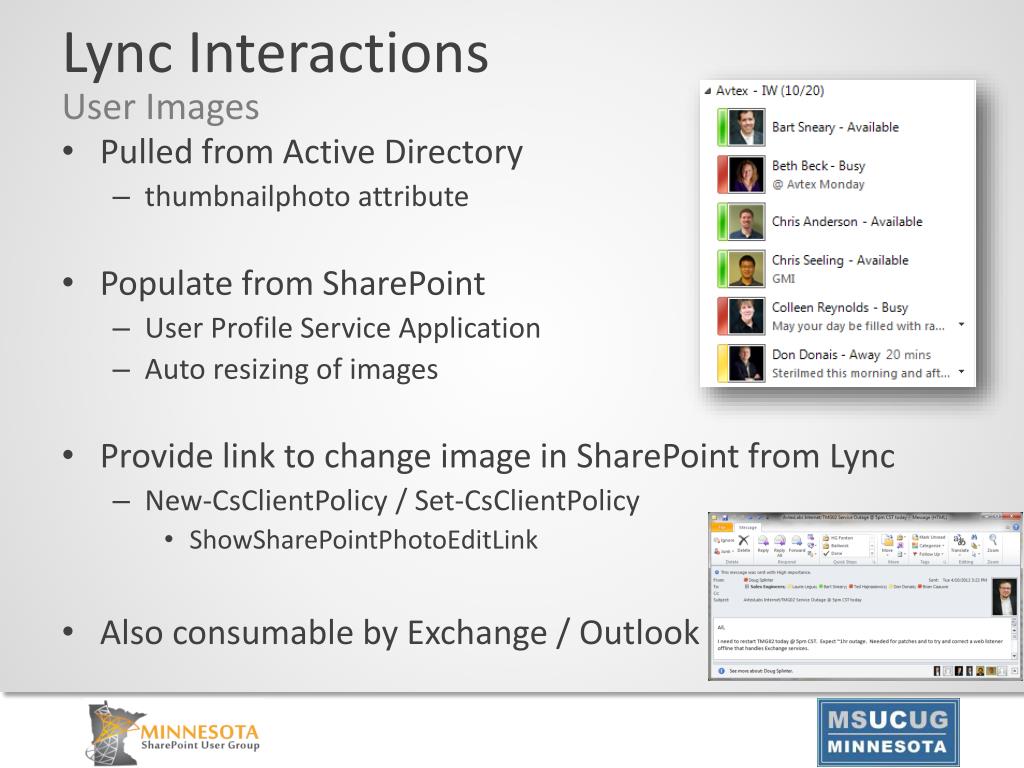Viewport: 1024px width, 768px height.
Task: Click the MSUCUG Minnesota logo
Action: pyautogui.click(x=888, y=731)
